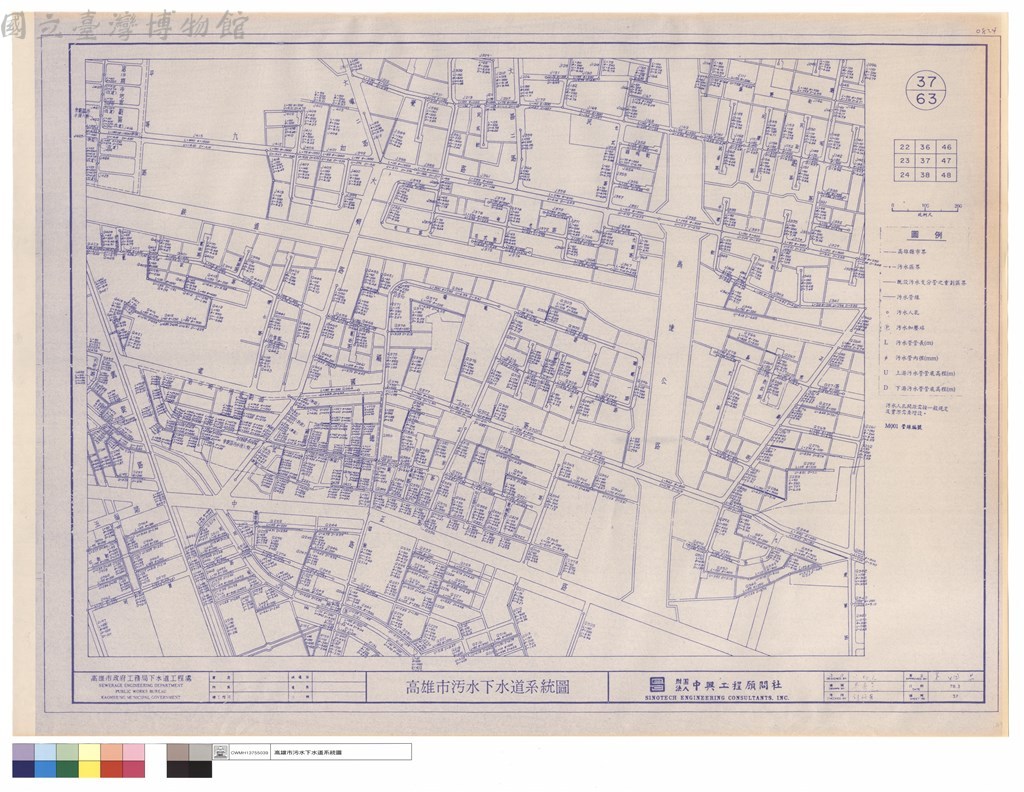This screenshot has width=1024, height=792.
Task: Click the L pipe length legend symbol
Action: tap(886, 342)
